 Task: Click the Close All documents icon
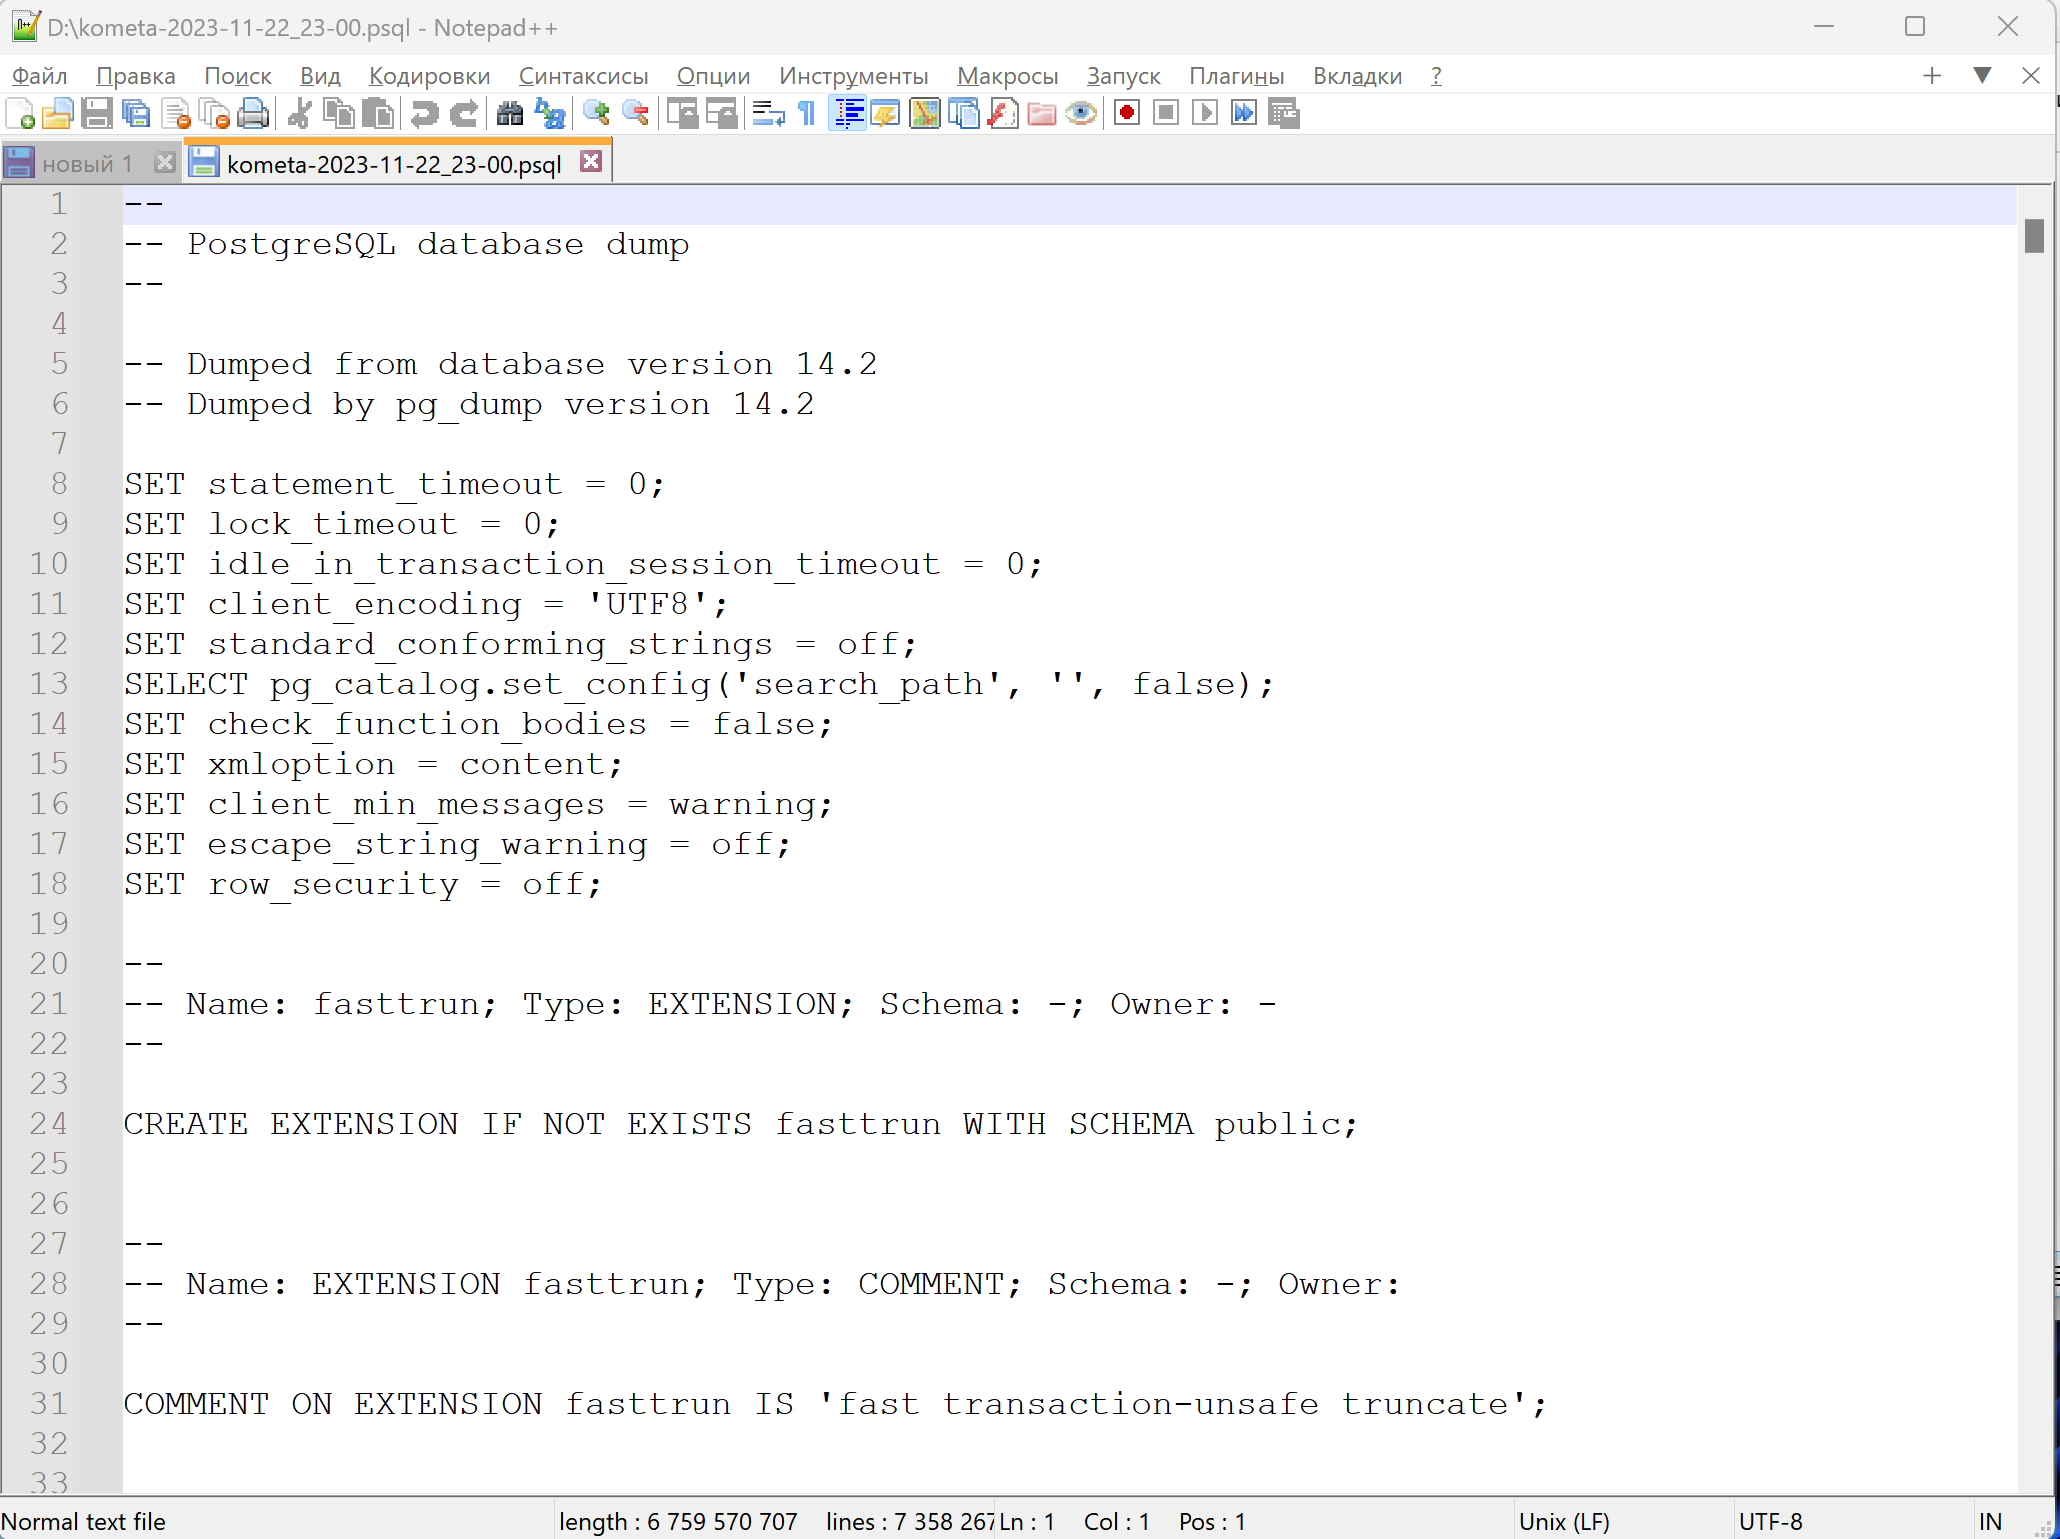(215, 114)
